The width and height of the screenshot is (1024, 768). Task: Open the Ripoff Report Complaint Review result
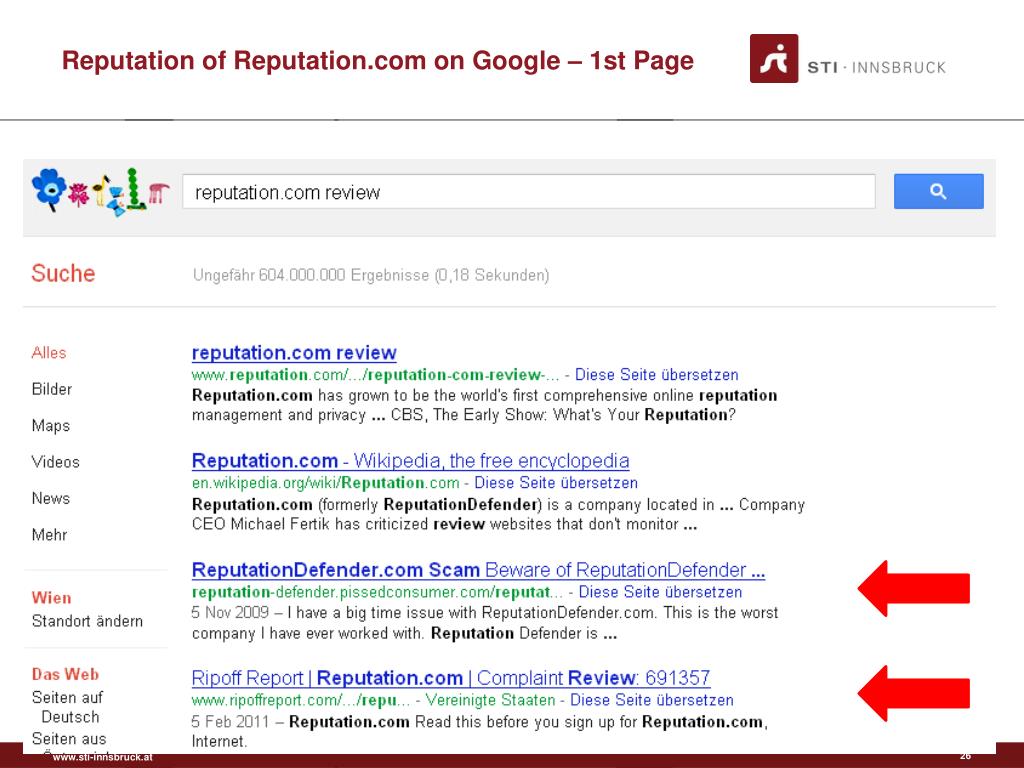click(x=451, y=678)
